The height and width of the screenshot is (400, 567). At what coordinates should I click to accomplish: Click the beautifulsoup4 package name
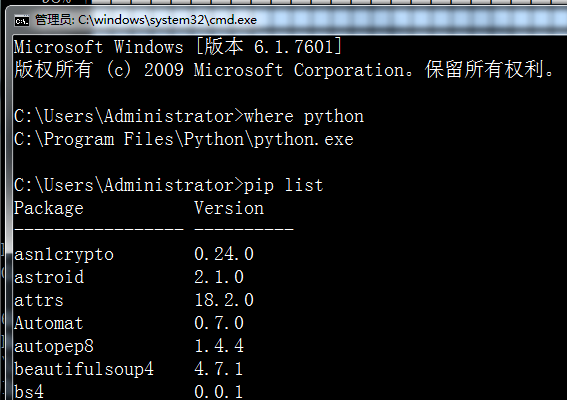[84, 369]
